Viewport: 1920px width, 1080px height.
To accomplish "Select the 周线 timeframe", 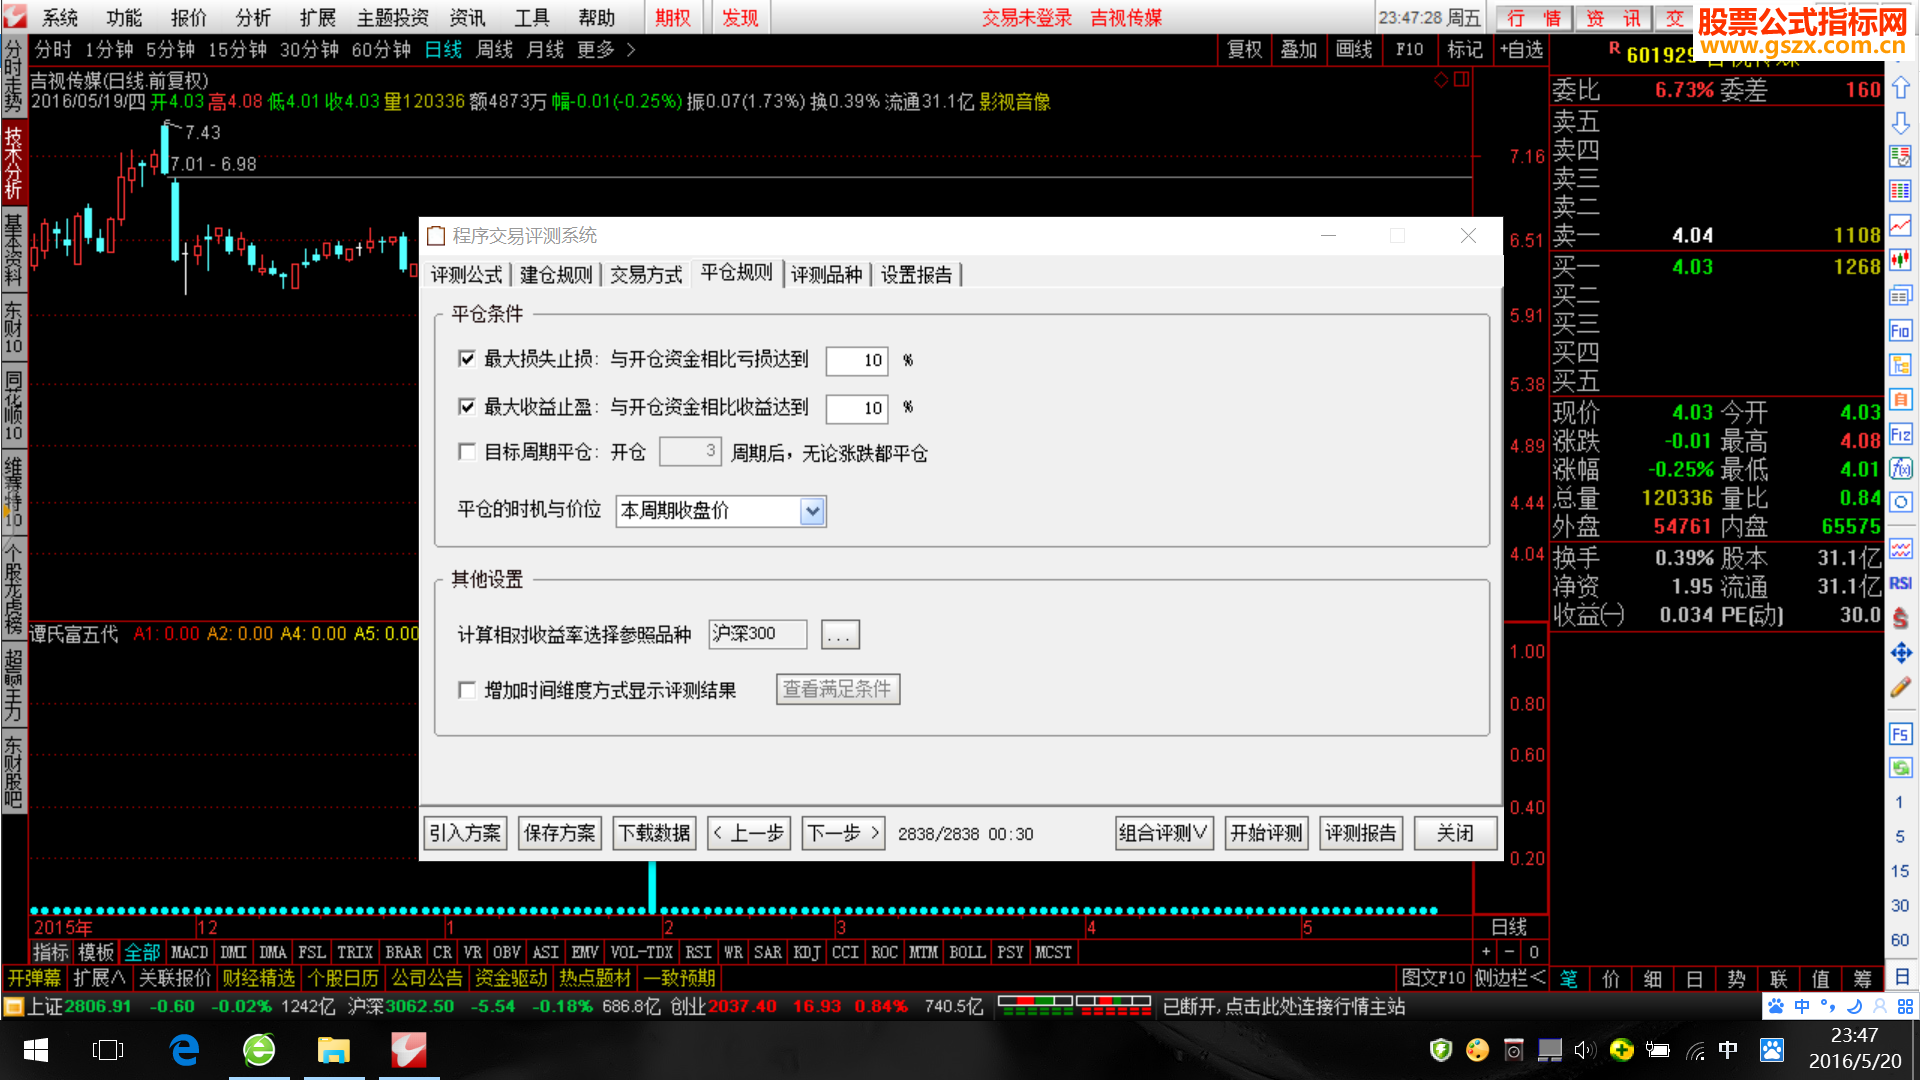I will pyautogui.click(x=494, y=50).
